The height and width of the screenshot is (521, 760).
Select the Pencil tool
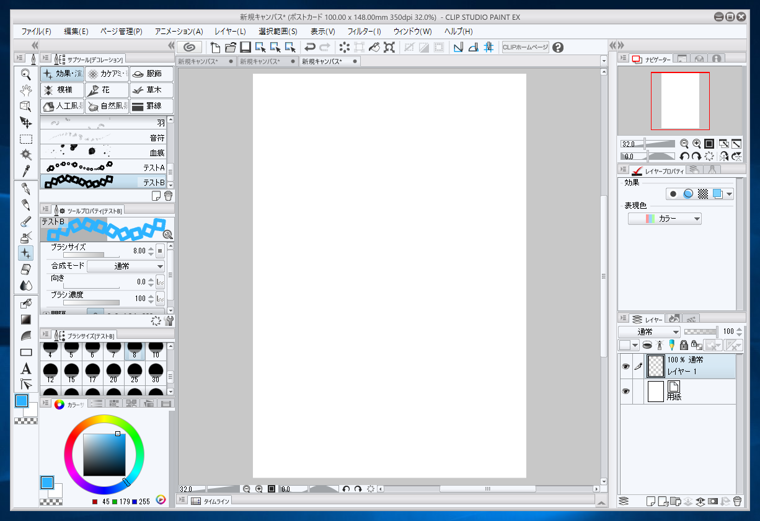pyautogui.click(x=26, y=205)
